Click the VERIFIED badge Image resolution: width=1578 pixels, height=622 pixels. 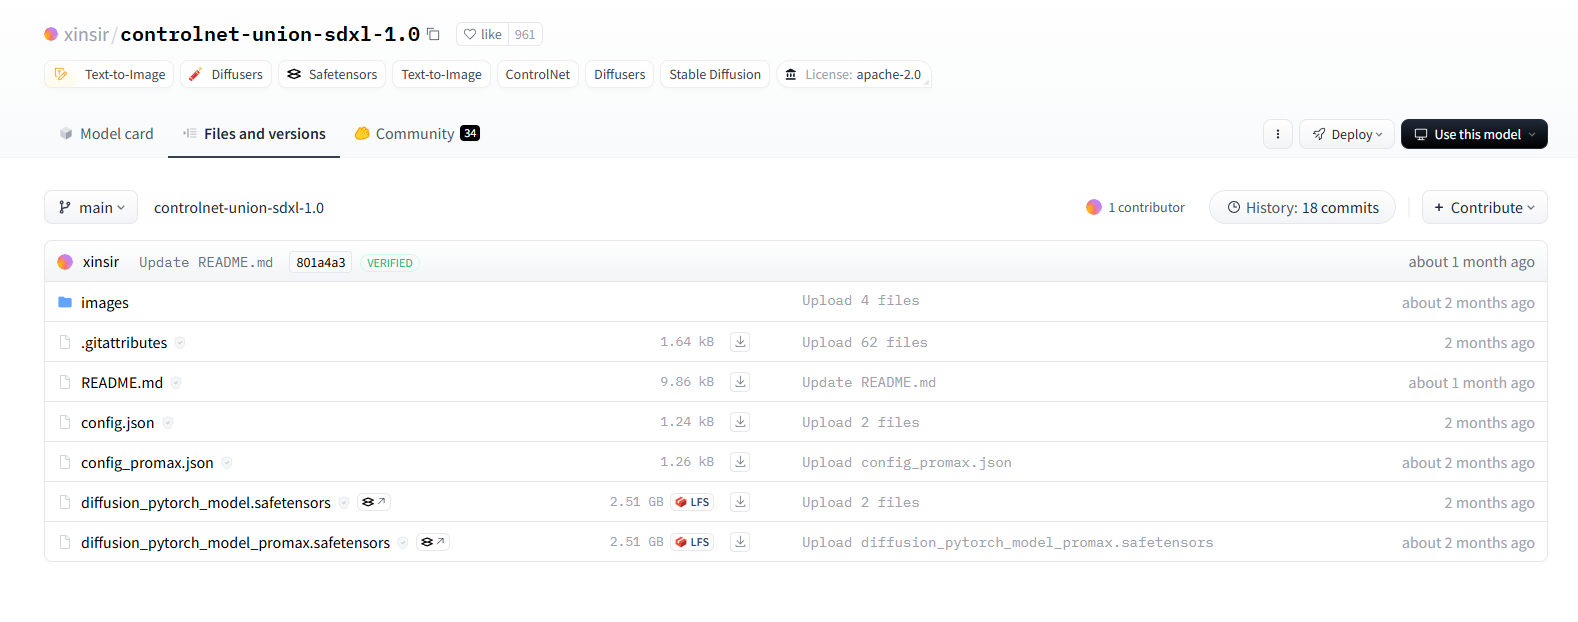[389, 263]
